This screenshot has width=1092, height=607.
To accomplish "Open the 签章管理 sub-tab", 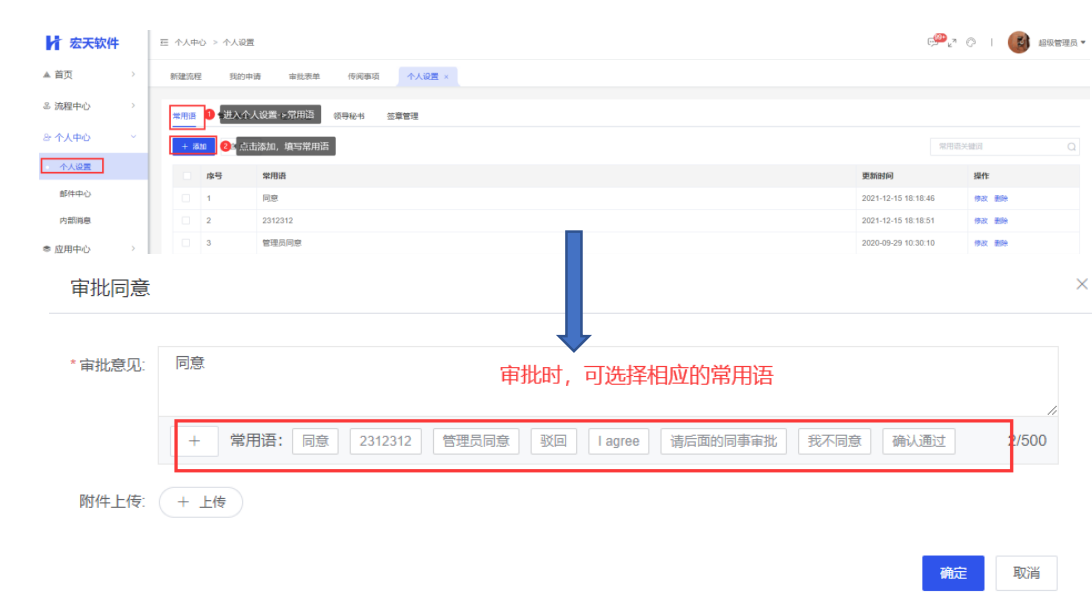I will [403, 116].
